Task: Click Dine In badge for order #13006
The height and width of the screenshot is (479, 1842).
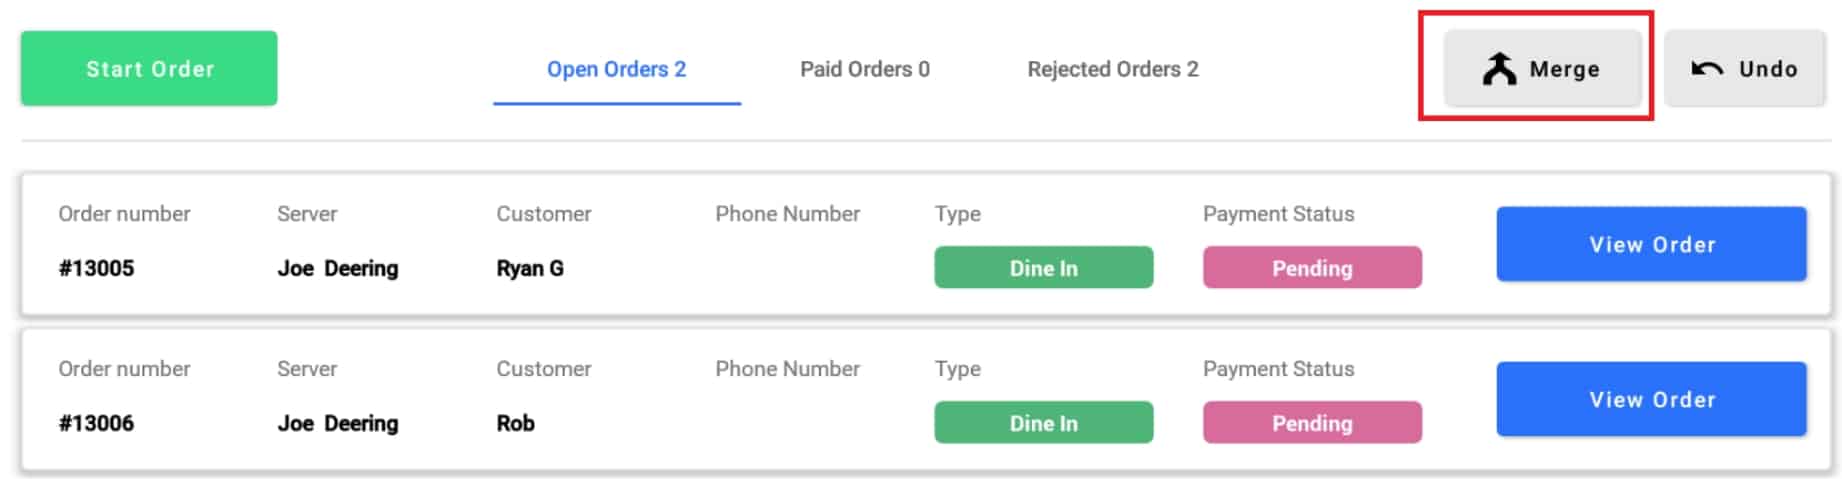Action: (1043, 422)
